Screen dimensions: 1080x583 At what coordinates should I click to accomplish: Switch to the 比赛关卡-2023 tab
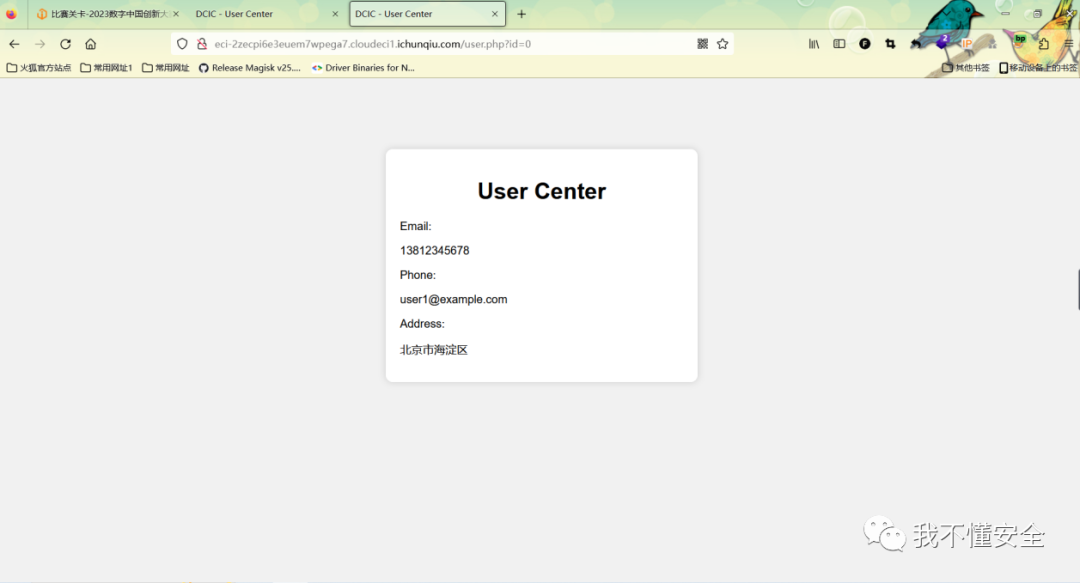click(x=107, y=14)
